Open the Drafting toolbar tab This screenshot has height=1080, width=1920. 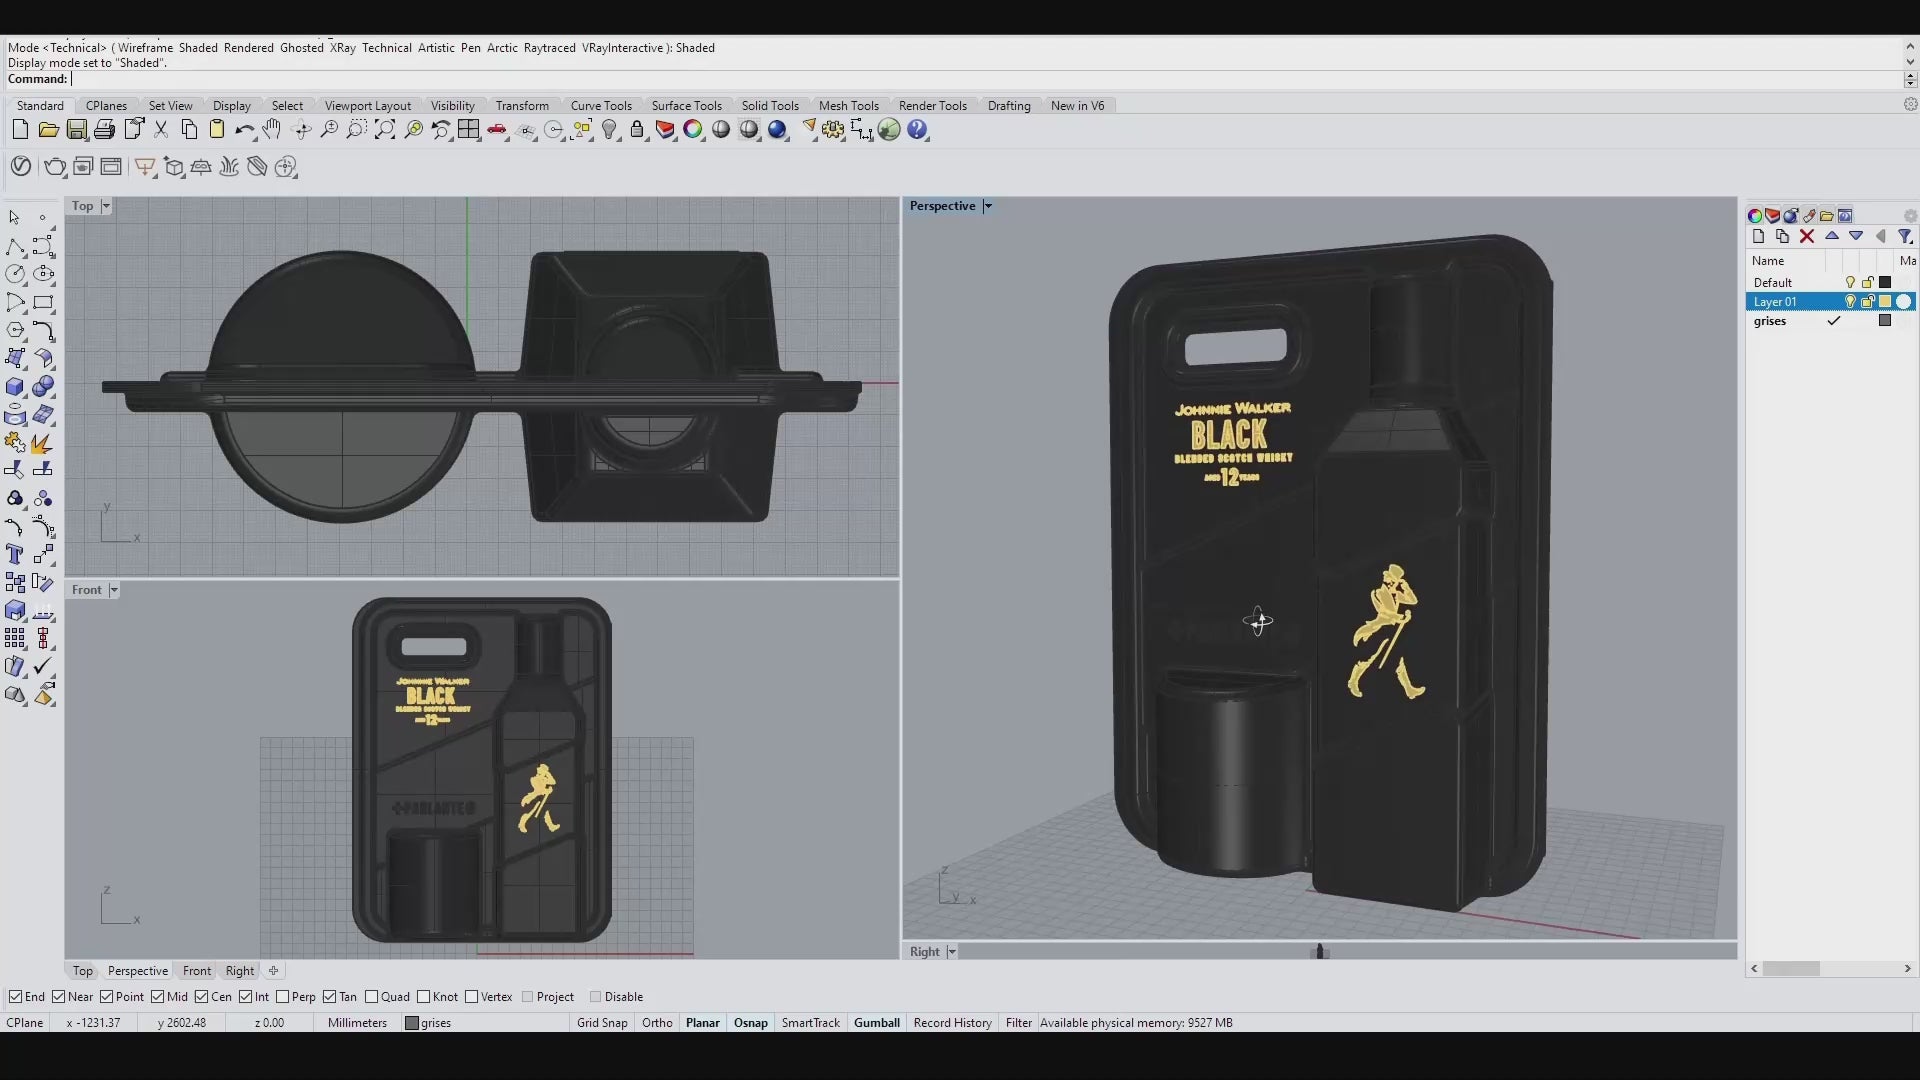click(1009, 106)
